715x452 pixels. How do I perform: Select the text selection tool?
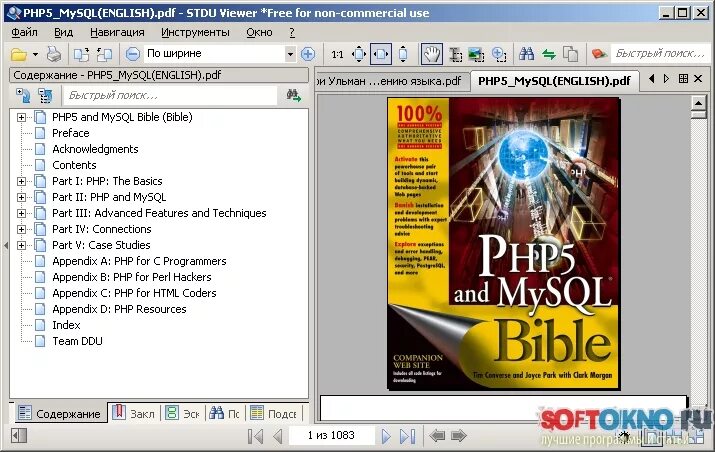[x=455, y=54]
